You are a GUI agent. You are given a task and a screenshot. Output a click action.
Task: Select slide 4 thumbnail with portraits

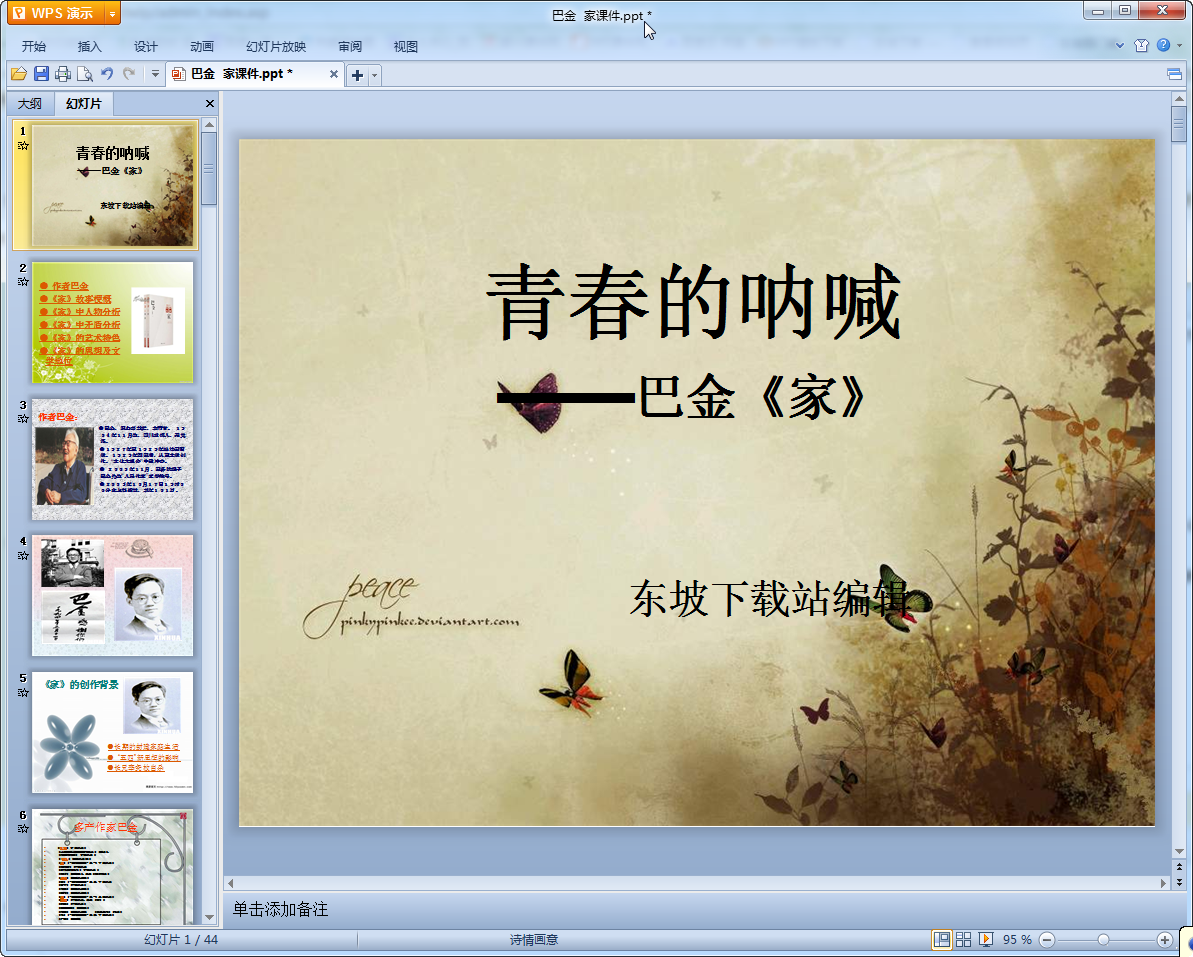coord(113,596)
